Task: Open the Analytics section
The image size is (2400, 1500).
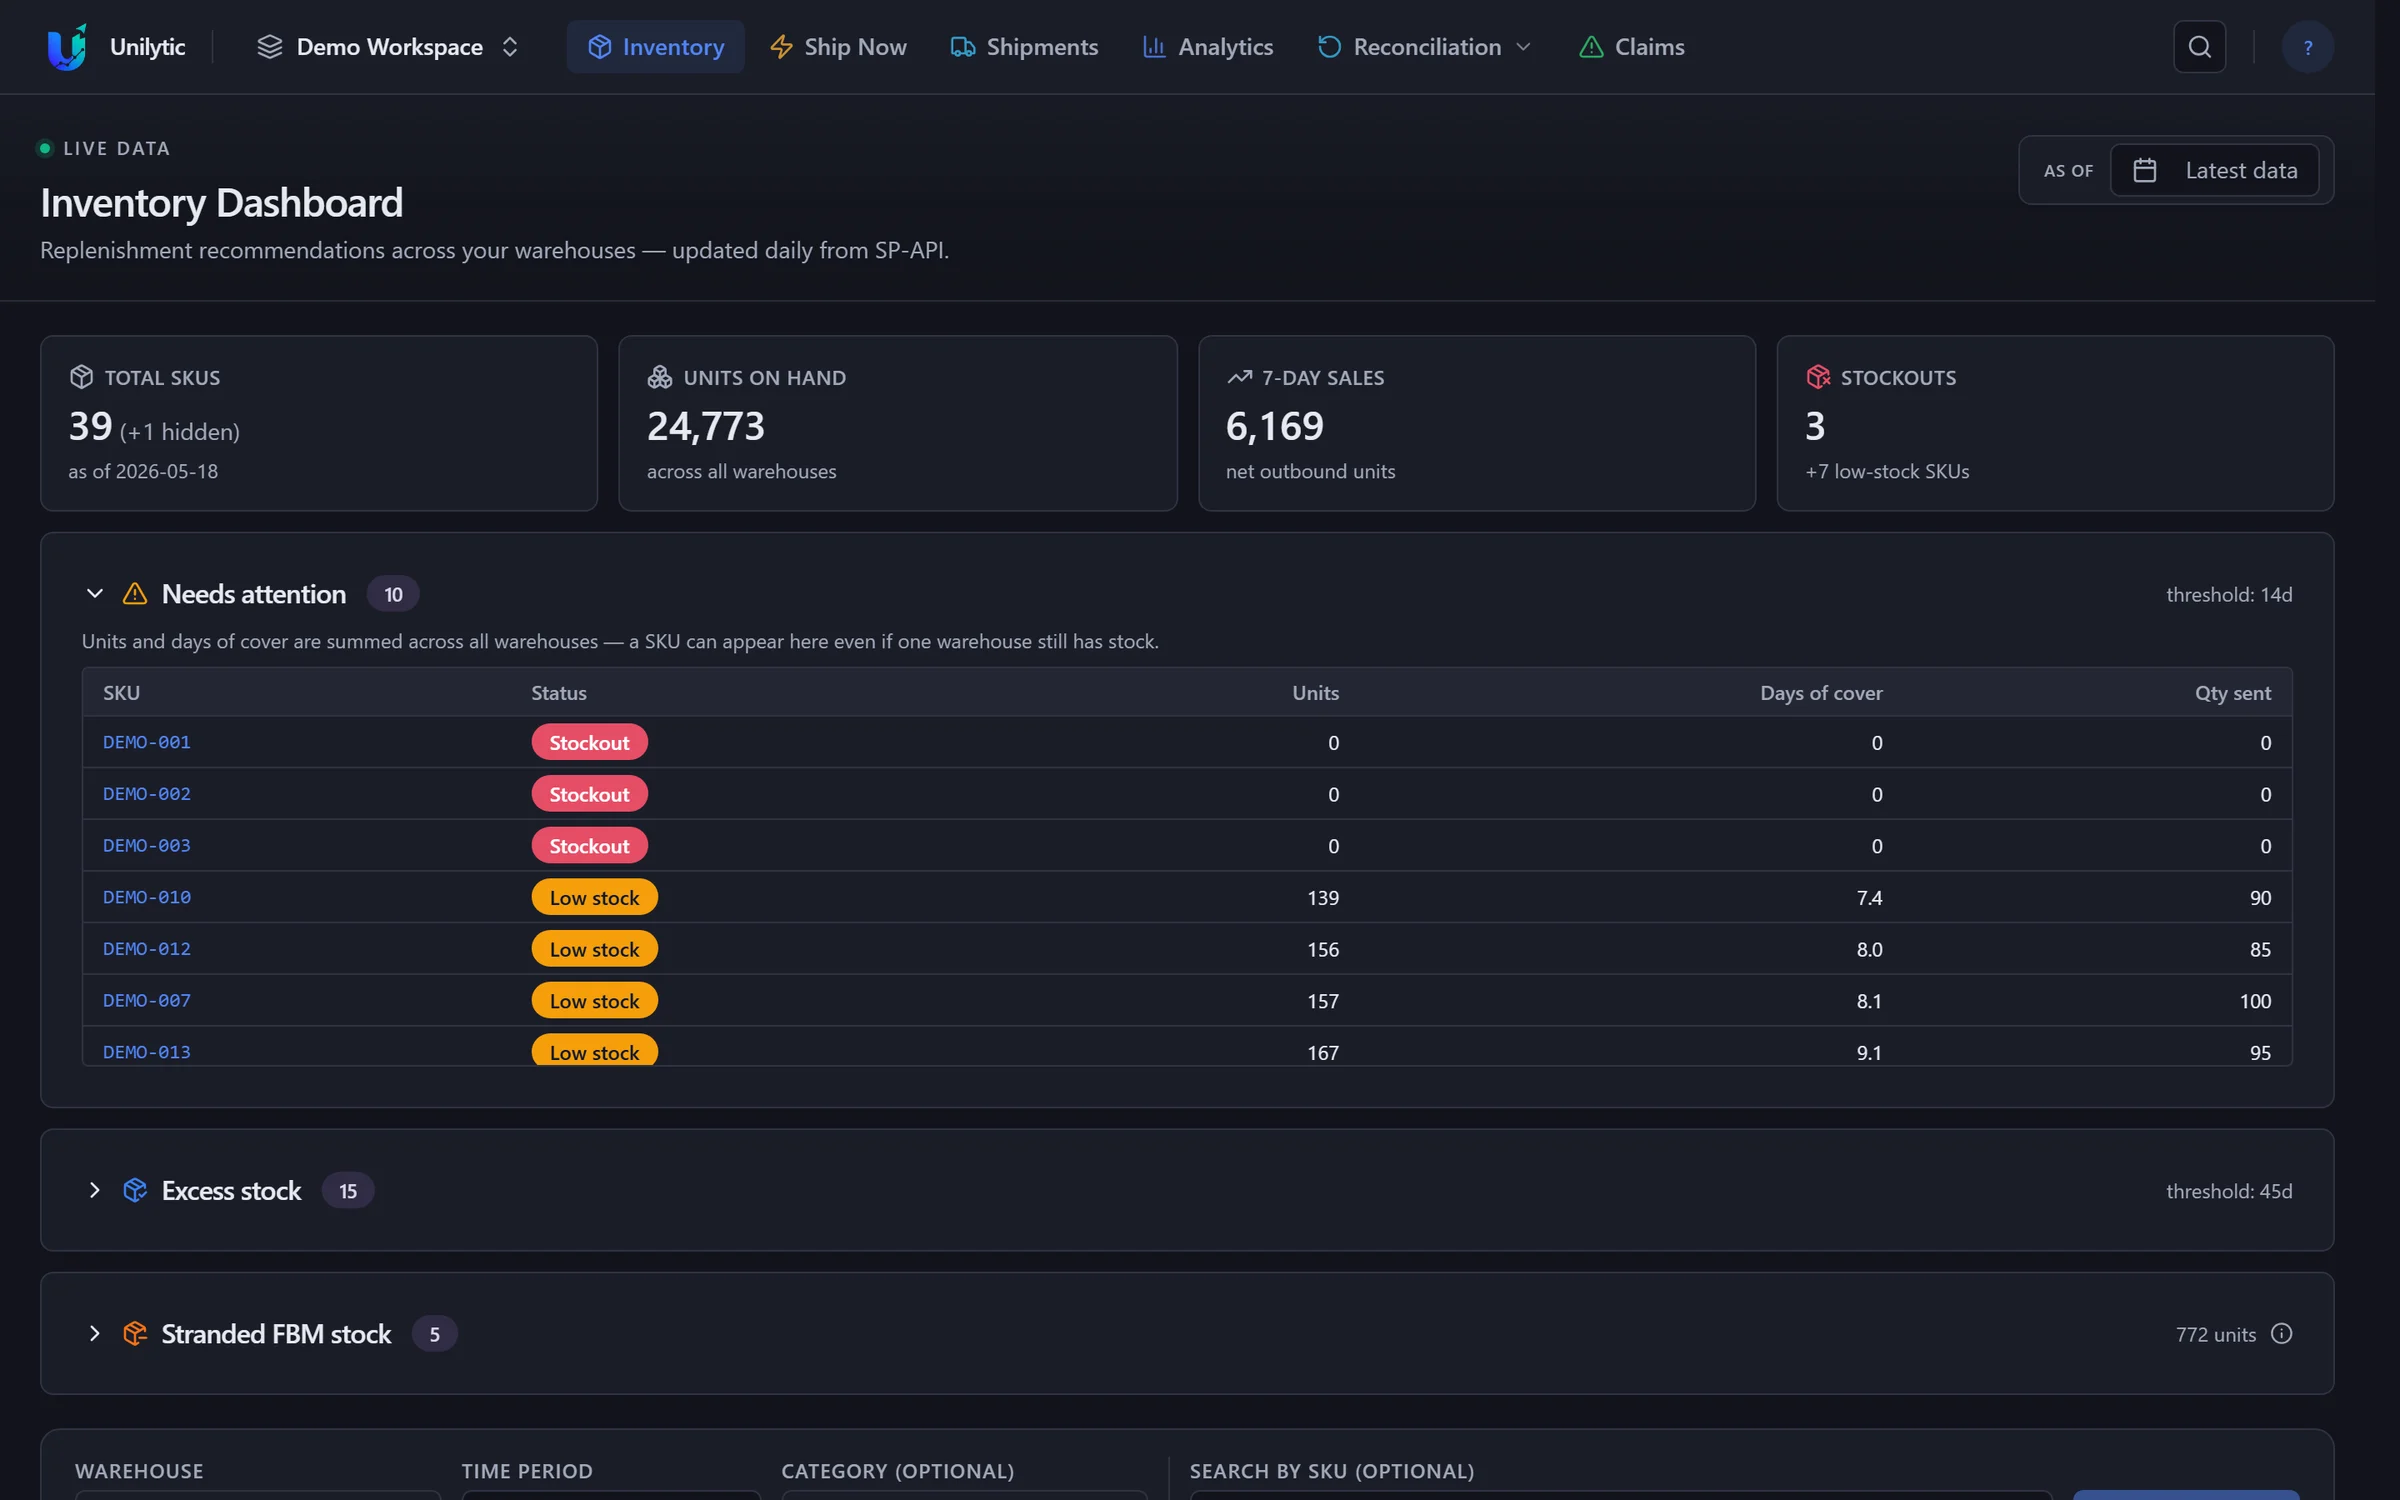Action: tap(1207, 47)
